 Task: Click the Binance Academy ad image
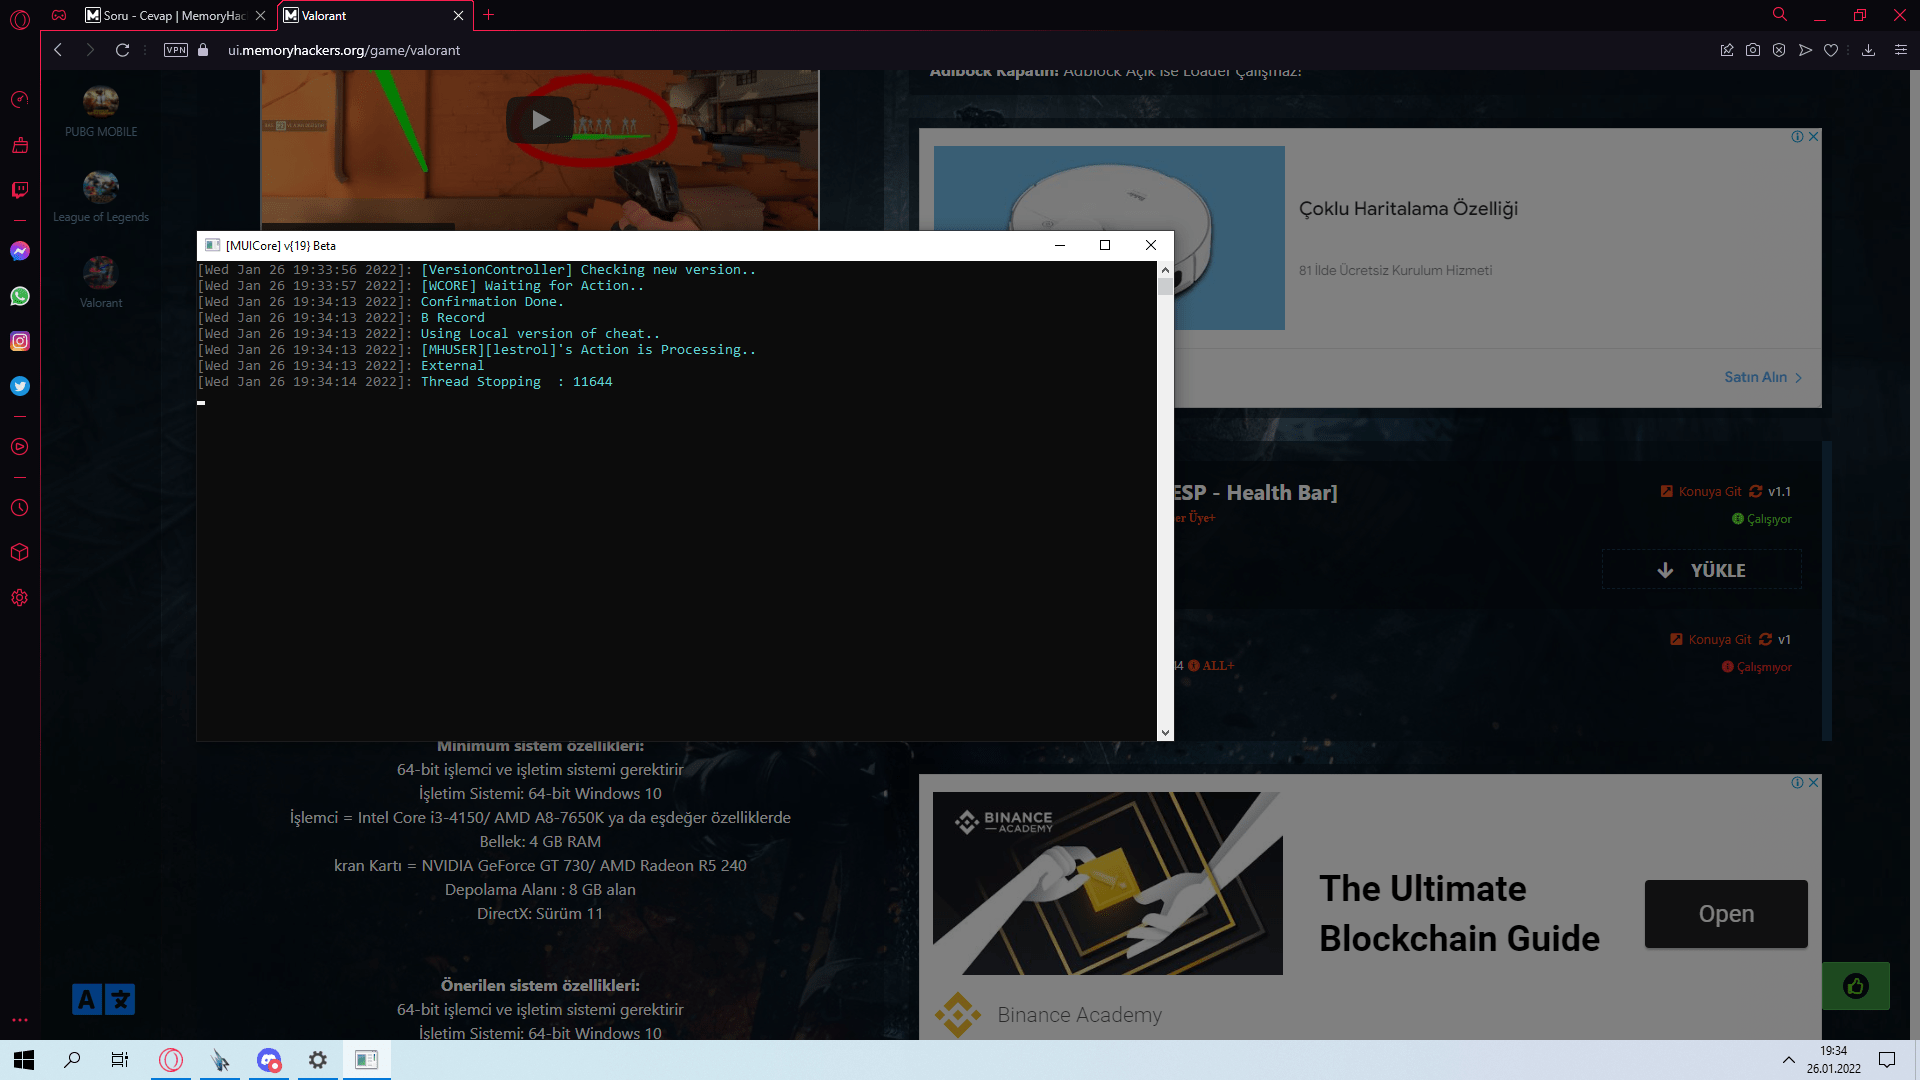coord(1107,883)
